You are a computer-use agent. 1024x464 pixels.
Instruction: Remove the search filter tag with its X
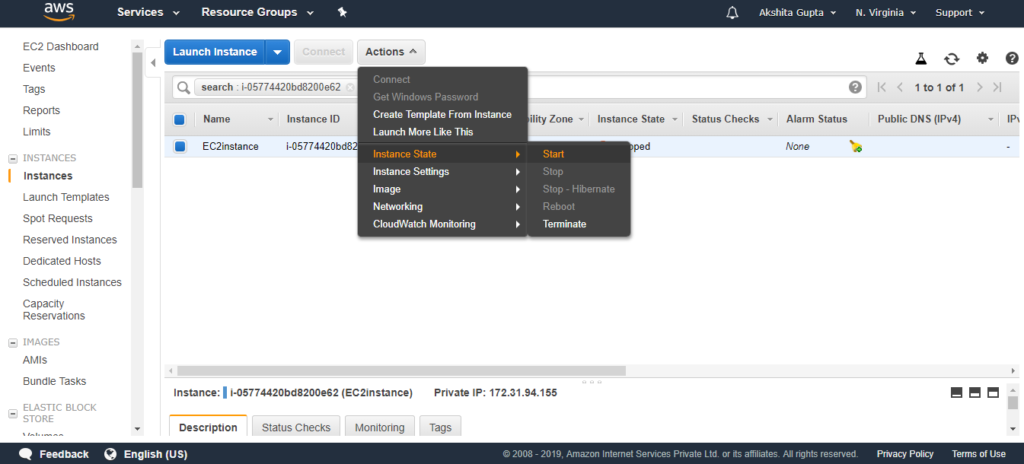[351, 88]
